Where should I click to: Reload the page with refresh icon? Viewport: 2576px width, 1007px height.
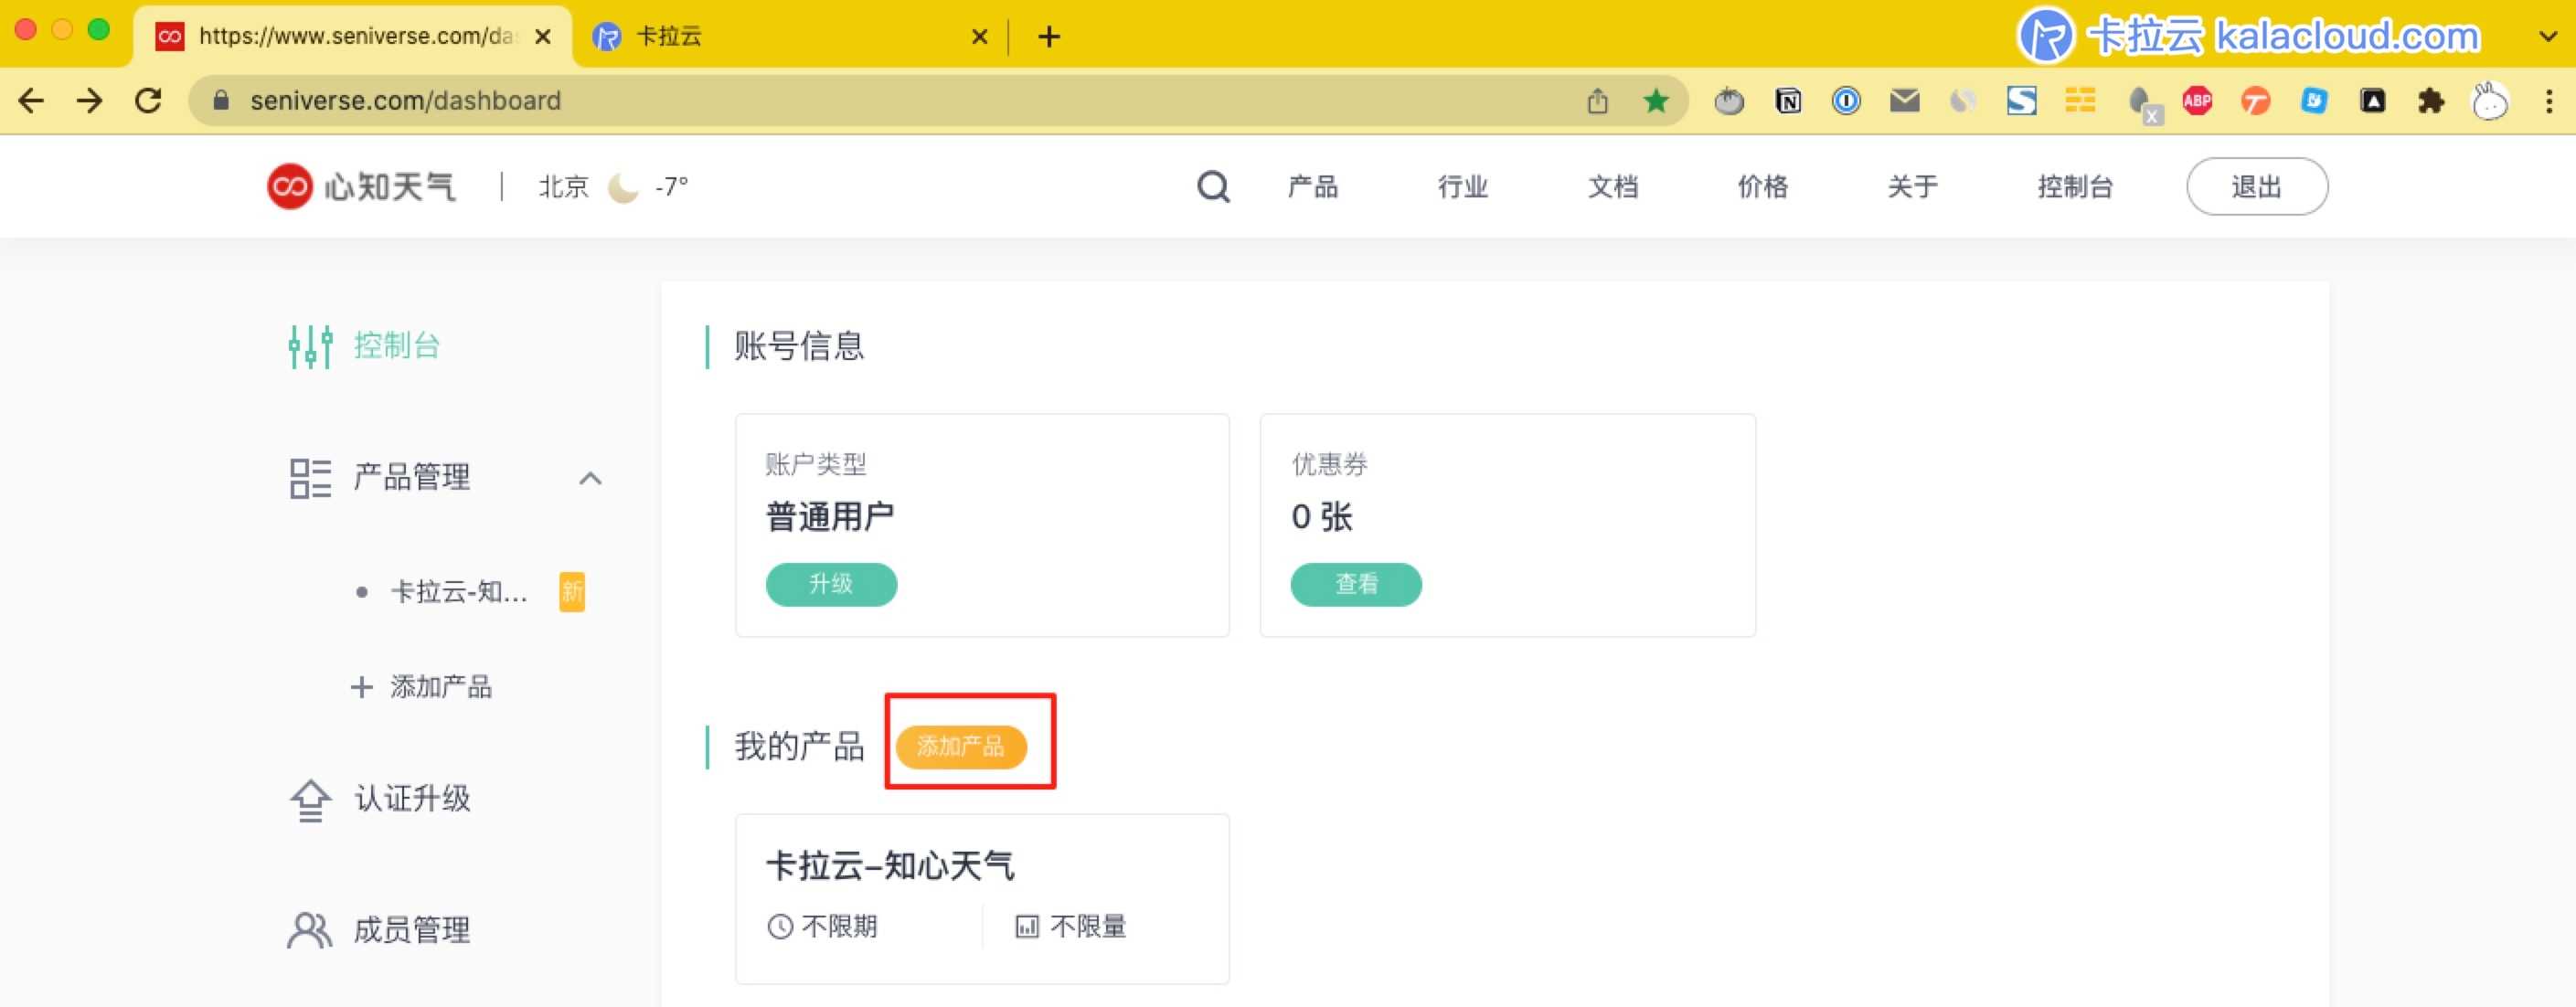[149, 101]
